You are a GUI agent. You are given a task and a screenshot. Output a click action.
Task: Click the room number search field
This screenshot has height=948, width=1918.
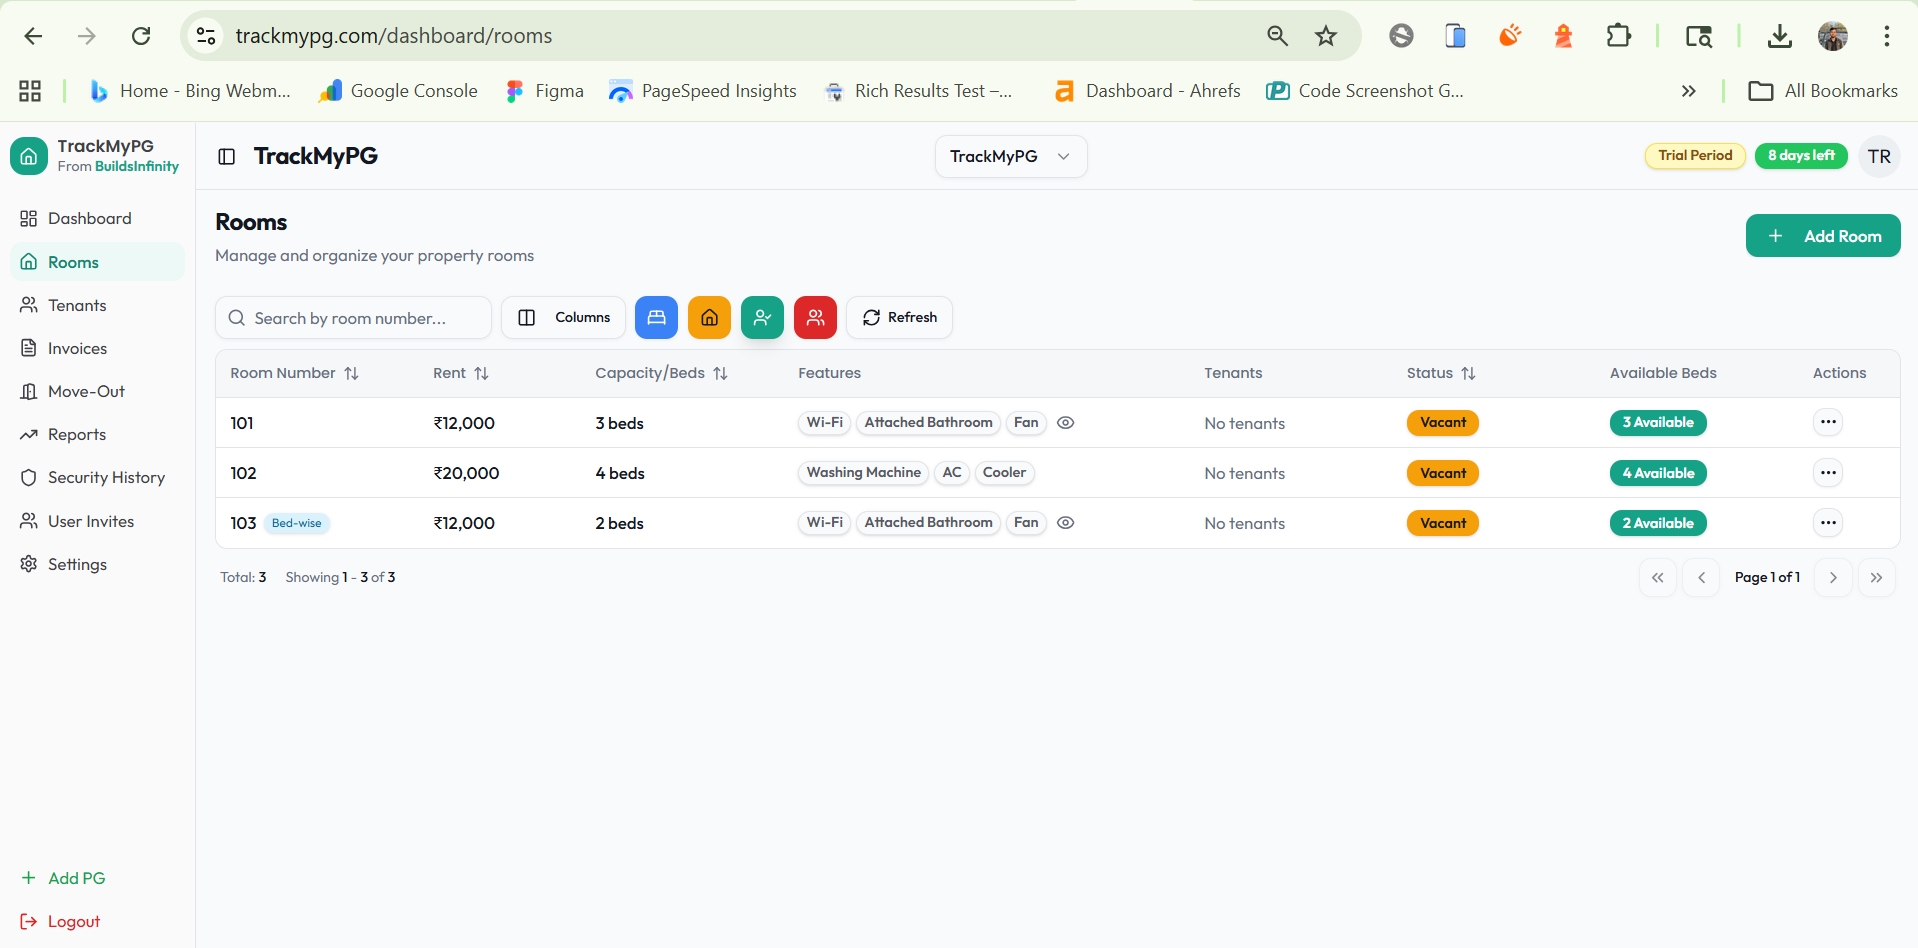[x=353, y=317]
